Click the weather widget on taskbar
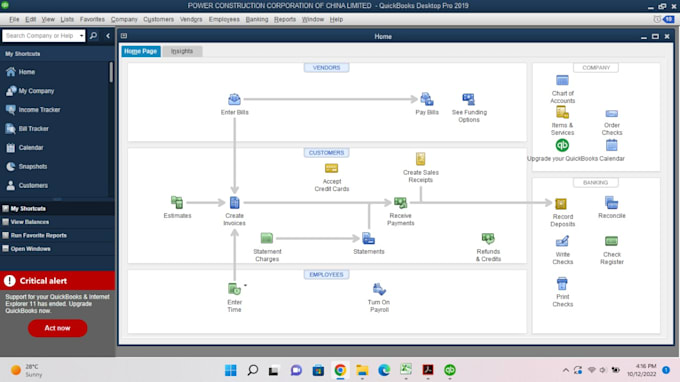 [27, 370]
